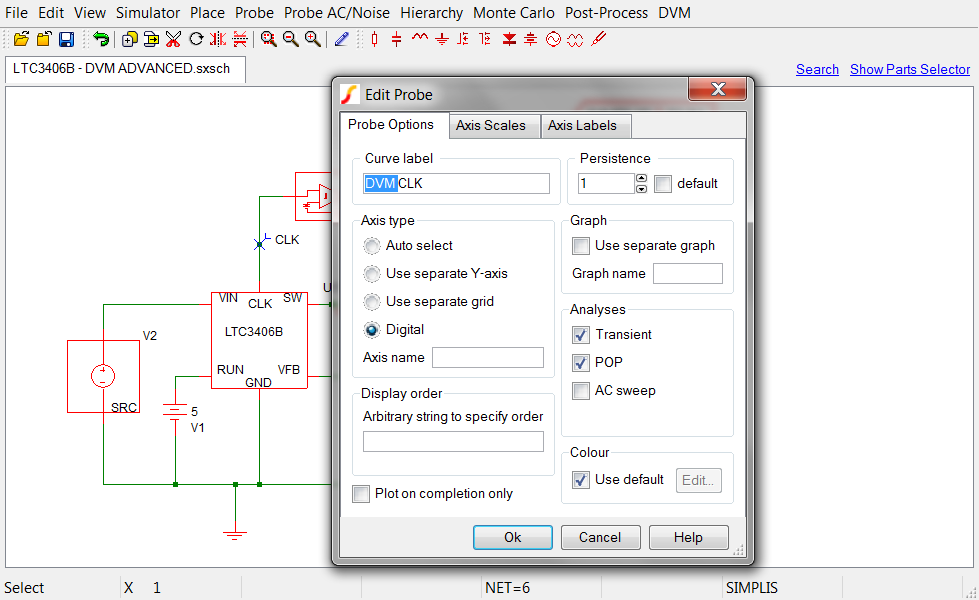Enable the AC sweep analysis checkbox
979x600 pixels.
click(x=580, y=391)
